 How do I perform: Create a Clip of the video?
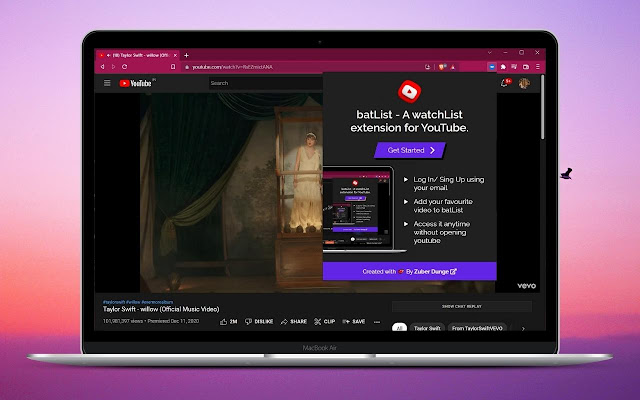(325, 322)
